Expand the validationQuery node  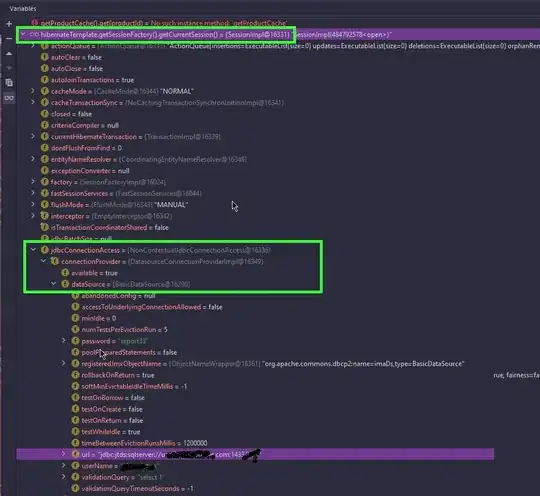[64, 477]
